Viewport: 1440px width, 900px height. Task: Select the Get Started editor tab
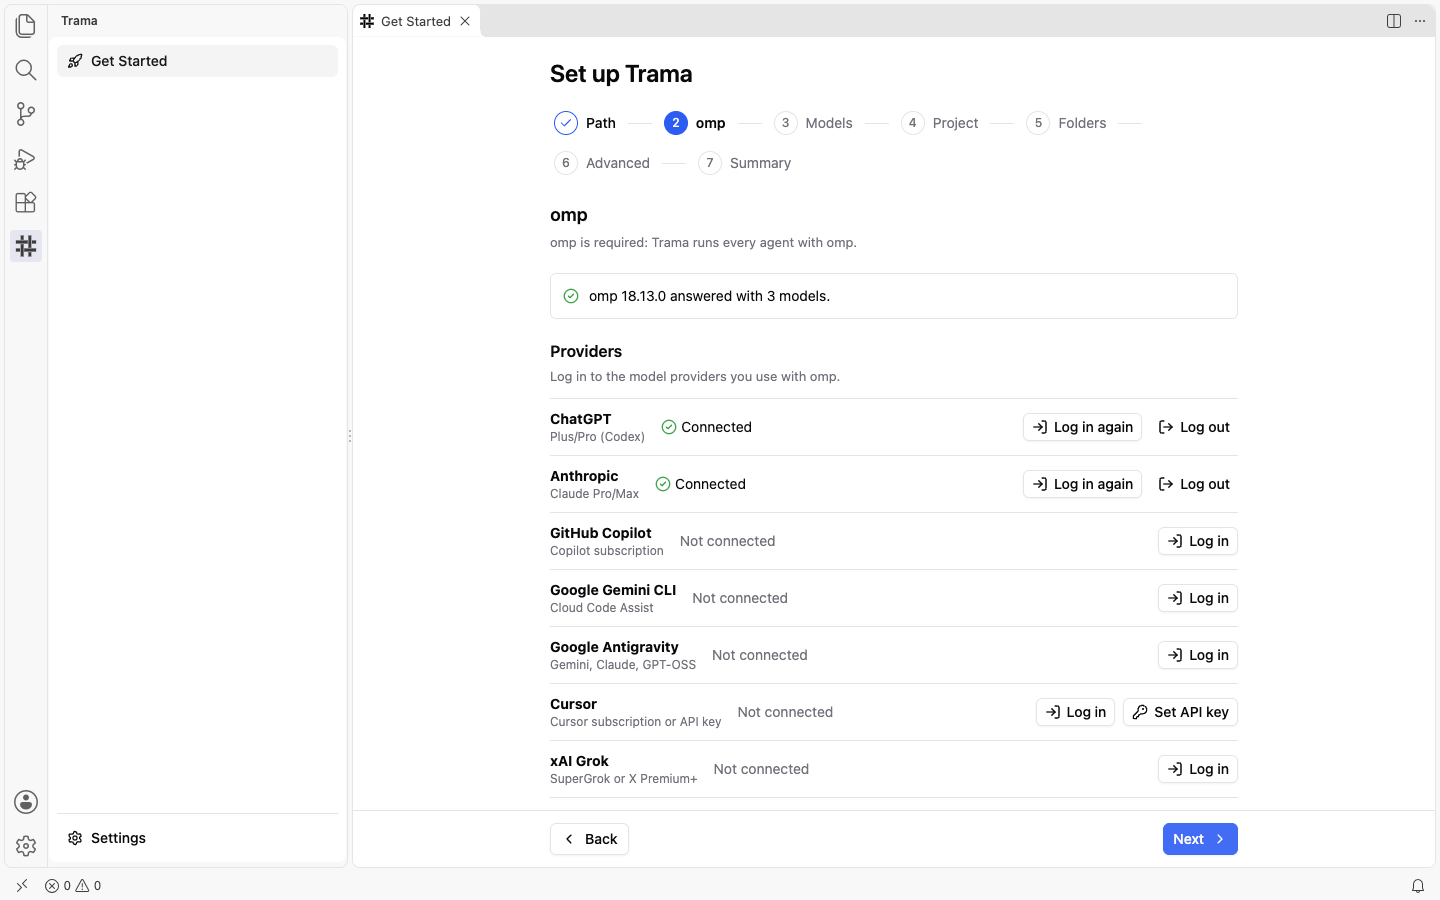pyautogui.click(x=417, y=21)
